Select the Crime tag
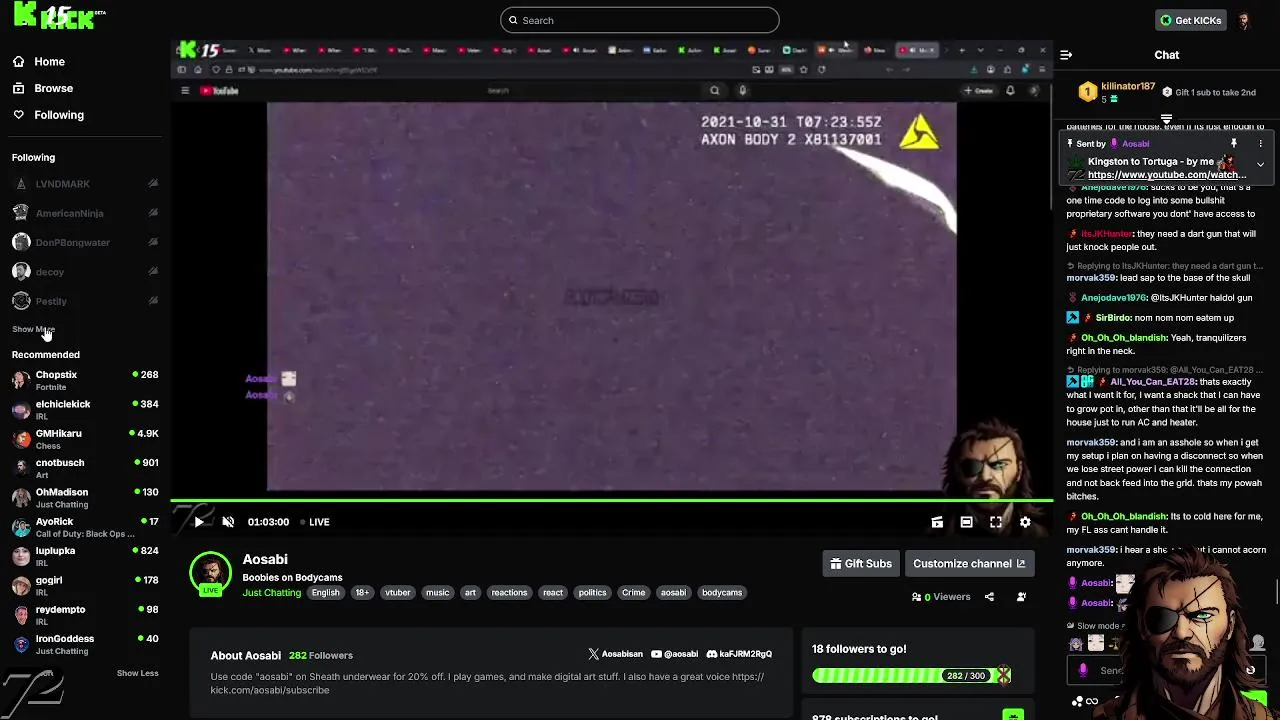The width and height of the screenshot is (1280, 720). coord(634,593)
